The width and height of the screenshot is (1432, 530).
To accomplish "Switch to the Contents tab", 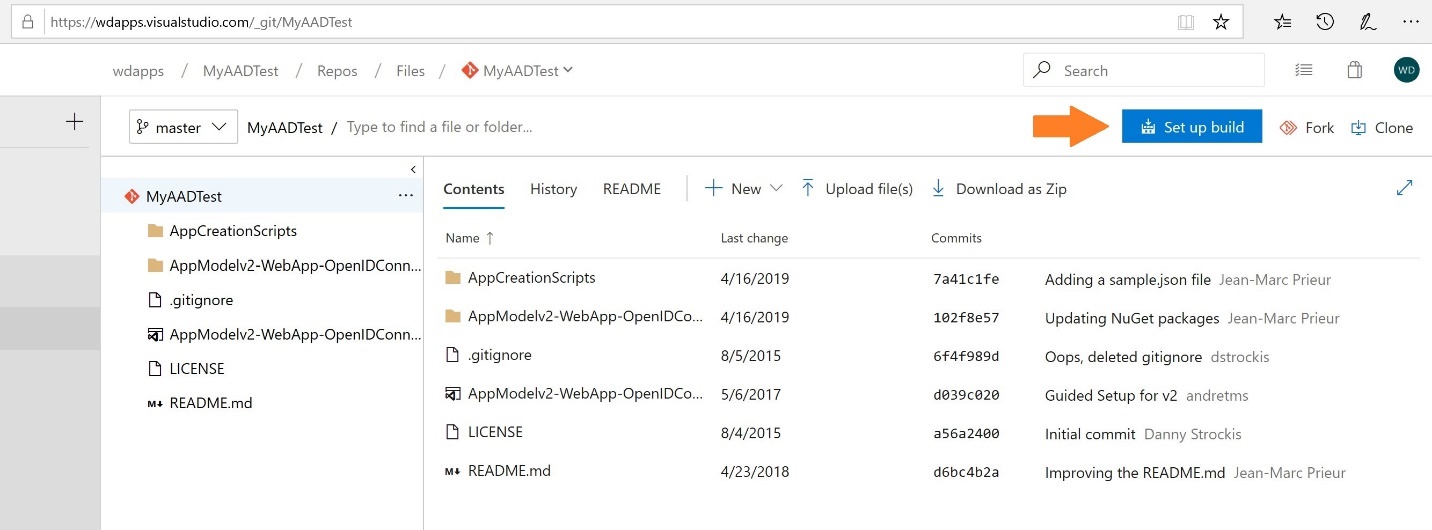I will (x=474, y=188).
